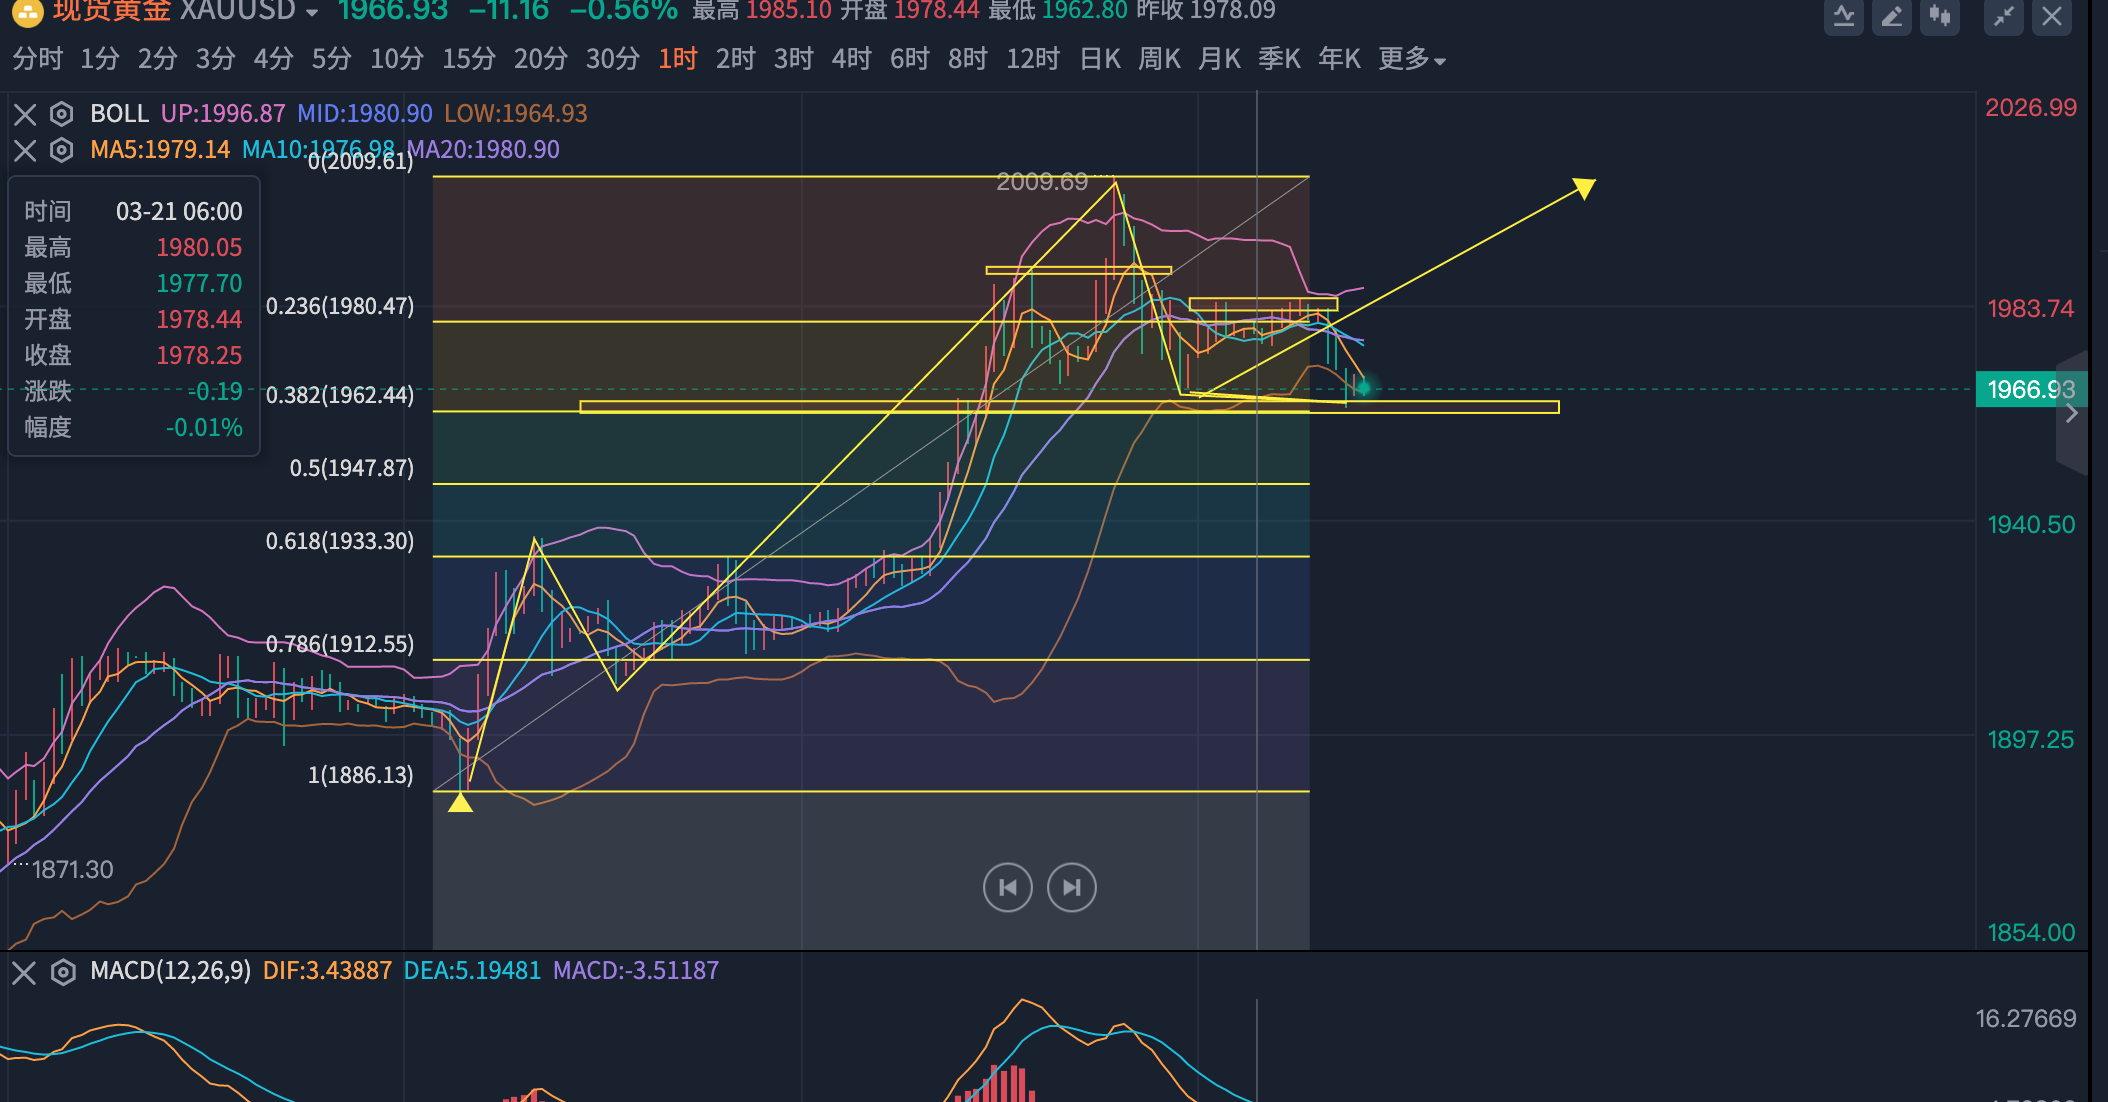Remove the MACD indicator with X
This screenshot has width=2108, height=1102.
pyautogui.click(x=24, y=972)
